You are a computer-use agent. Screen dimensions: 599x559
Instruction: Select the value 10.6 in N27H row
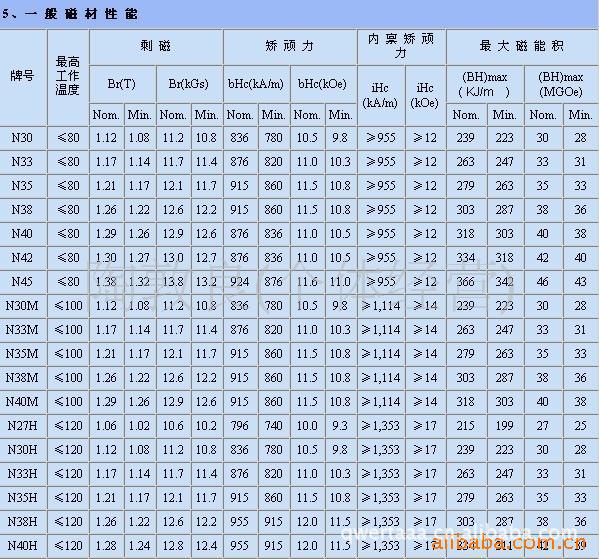[x=173, y=426]
